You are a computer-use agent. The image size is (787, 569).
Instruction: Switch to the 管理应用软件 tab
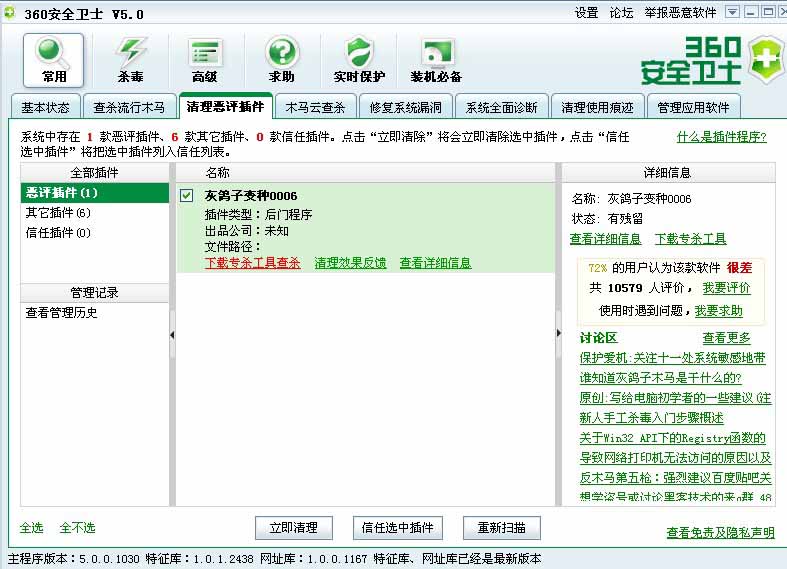(693, 107)
